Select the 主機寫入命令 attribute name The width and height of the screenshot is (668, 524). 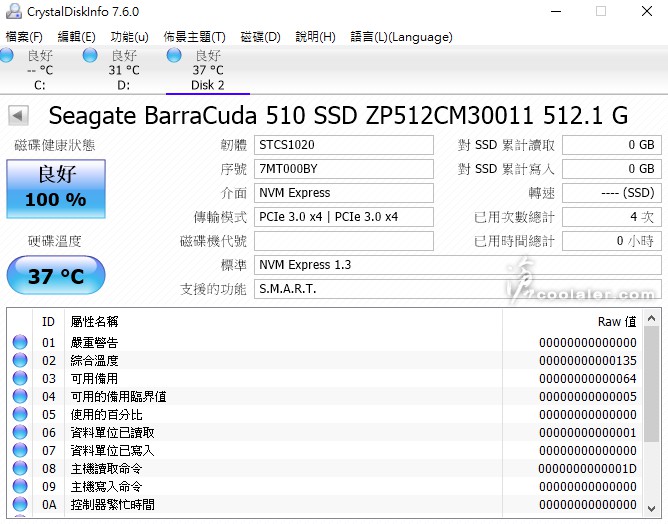pyautogui.click(x=107, y=487)
